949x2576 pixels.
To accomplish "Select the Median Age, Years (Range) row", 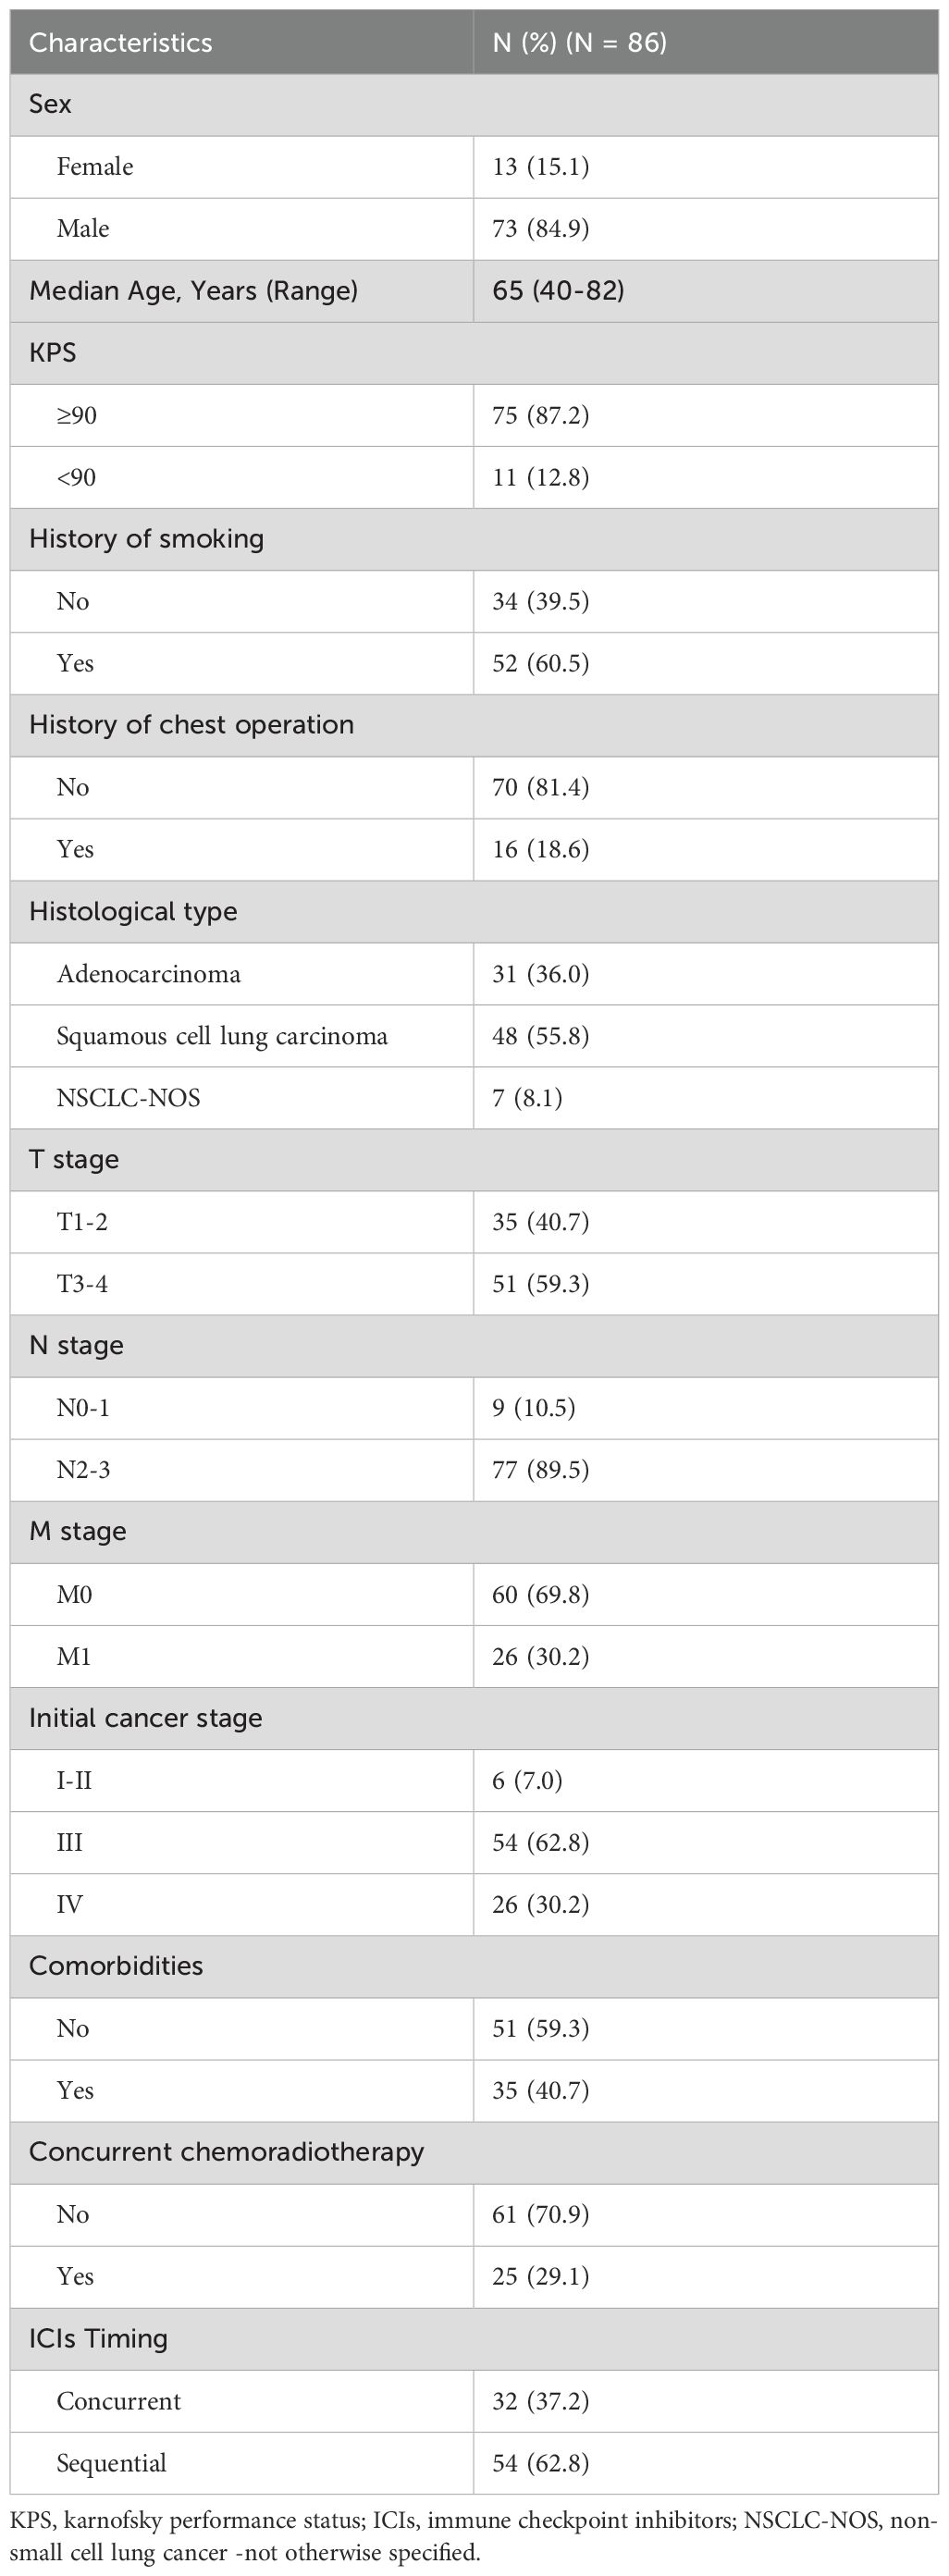I will tap(474, 291).
